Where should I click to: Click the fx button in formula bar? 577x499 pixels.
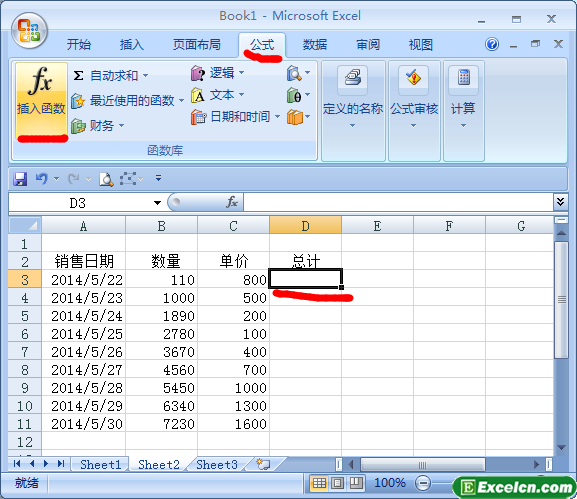[232, 202]
